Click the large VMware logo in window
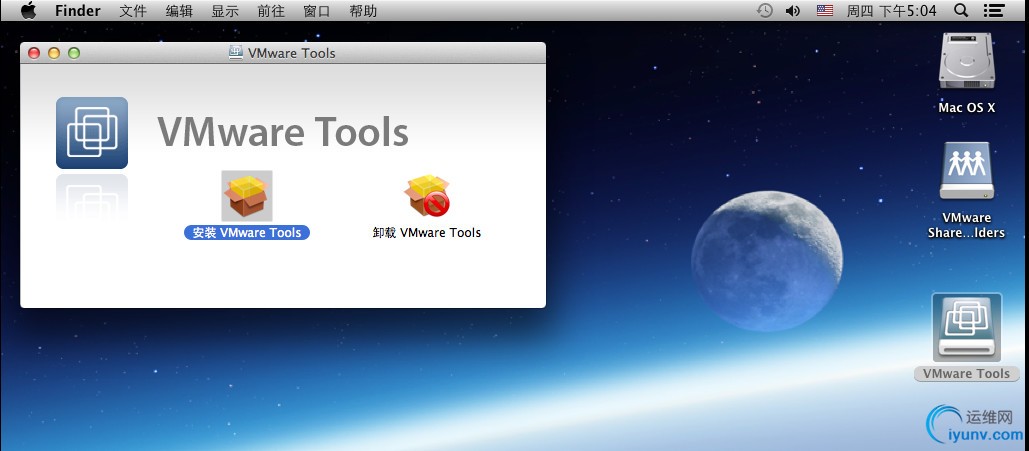The height and width of the screenshot is (451, 1029). (x=92, y=133)
